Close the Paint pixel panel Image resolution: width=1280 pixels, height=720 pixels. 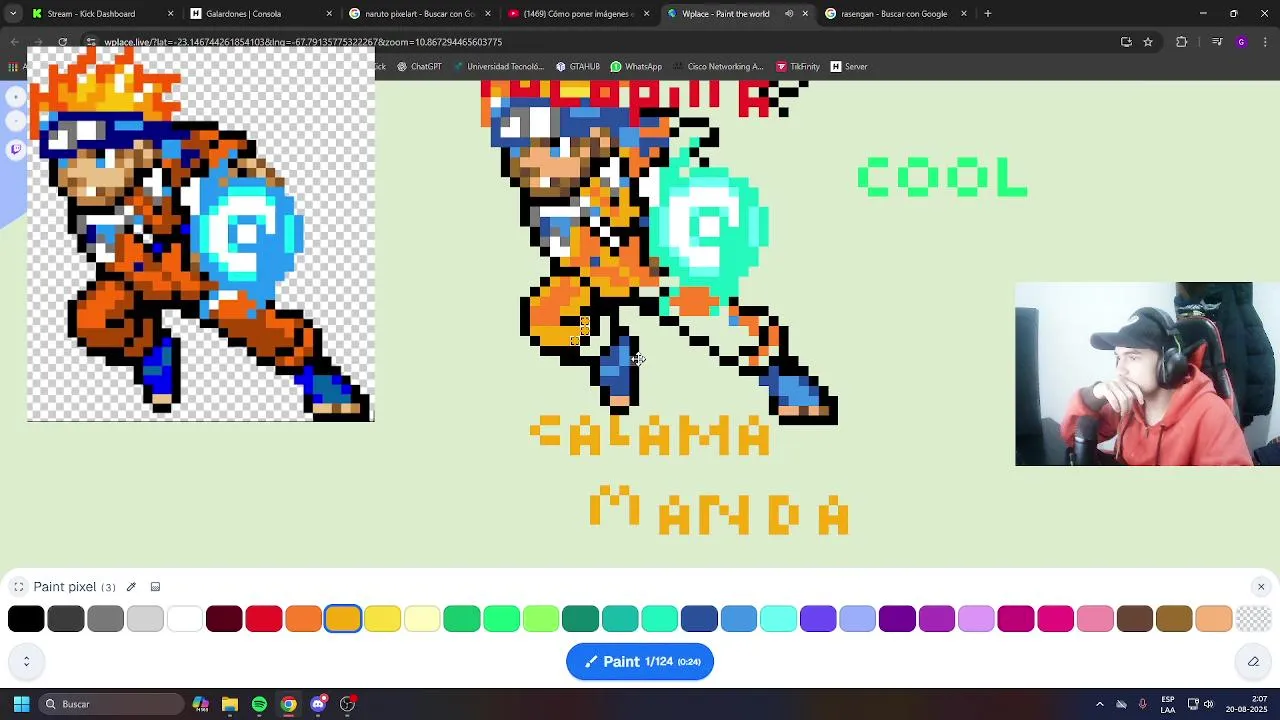tap(1261, 587)
